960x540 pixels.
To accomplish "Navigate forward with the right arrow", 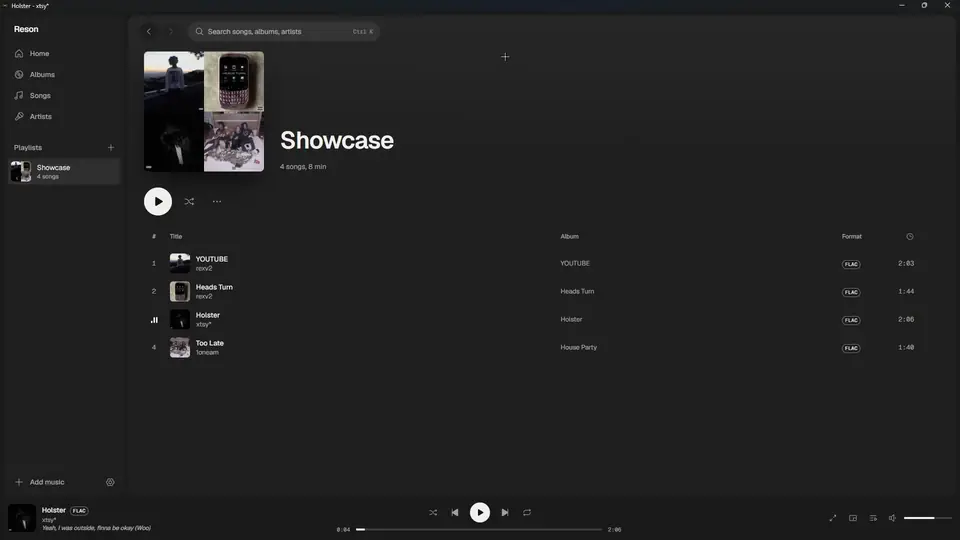I will (x=171, y=32).
